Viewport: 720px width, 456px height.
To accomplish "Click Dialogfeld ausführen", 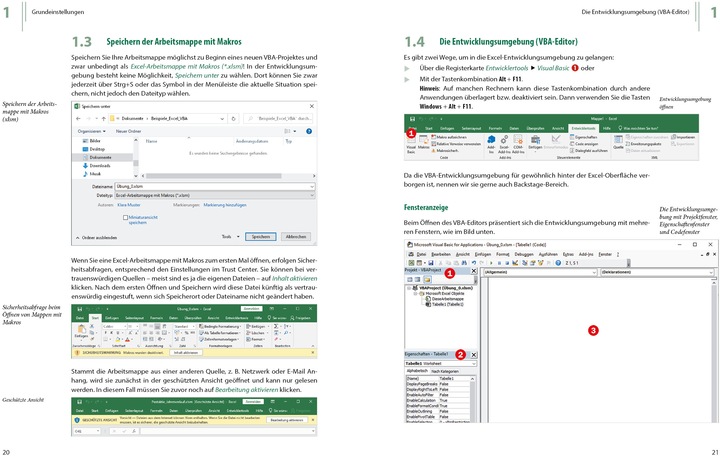I will (x=589, y=150).
